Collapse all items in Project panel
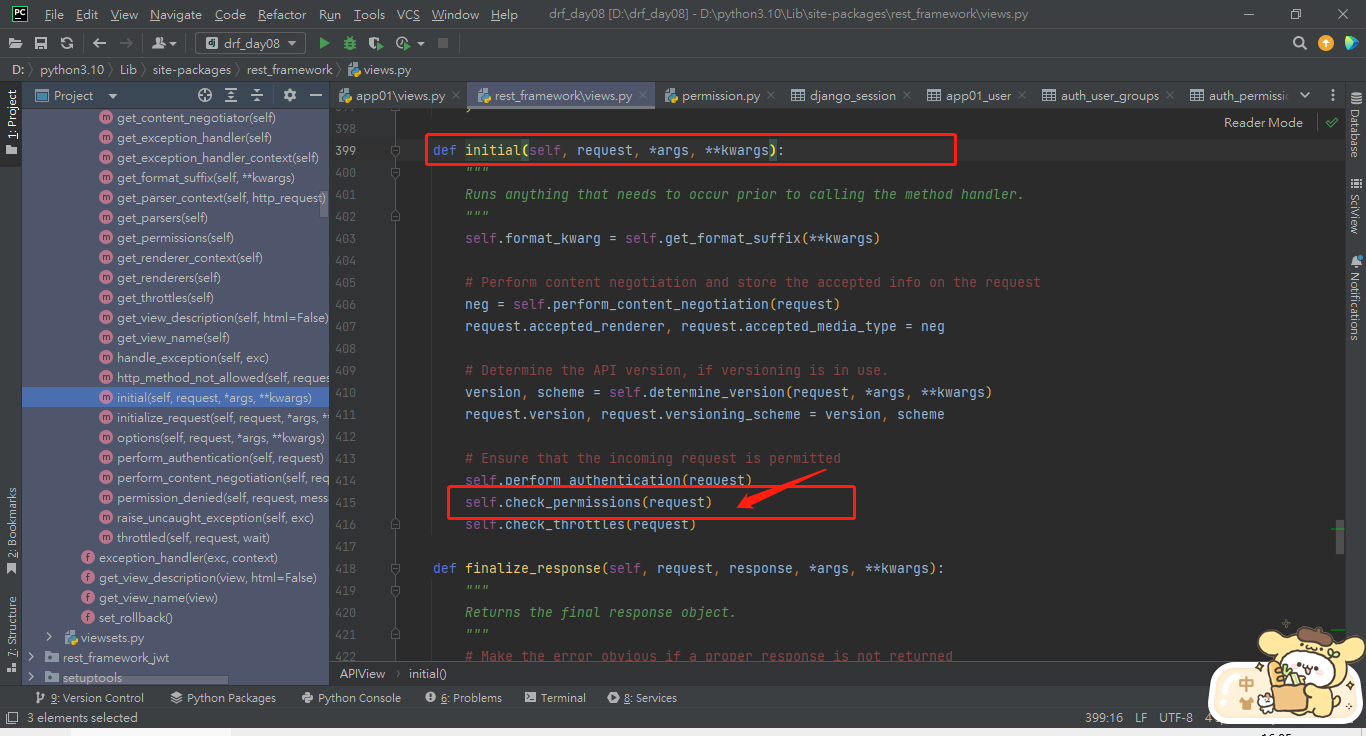 (x=257, y=95)
